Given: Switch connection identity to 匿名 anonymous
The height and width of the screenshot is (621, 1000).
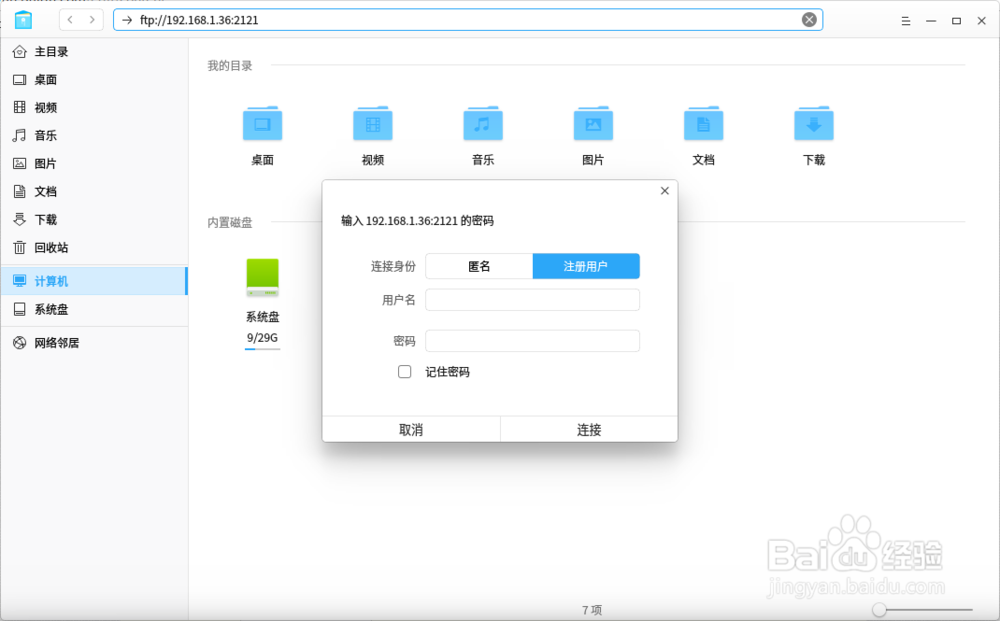Looking at the screenshot, I should 479,266.
